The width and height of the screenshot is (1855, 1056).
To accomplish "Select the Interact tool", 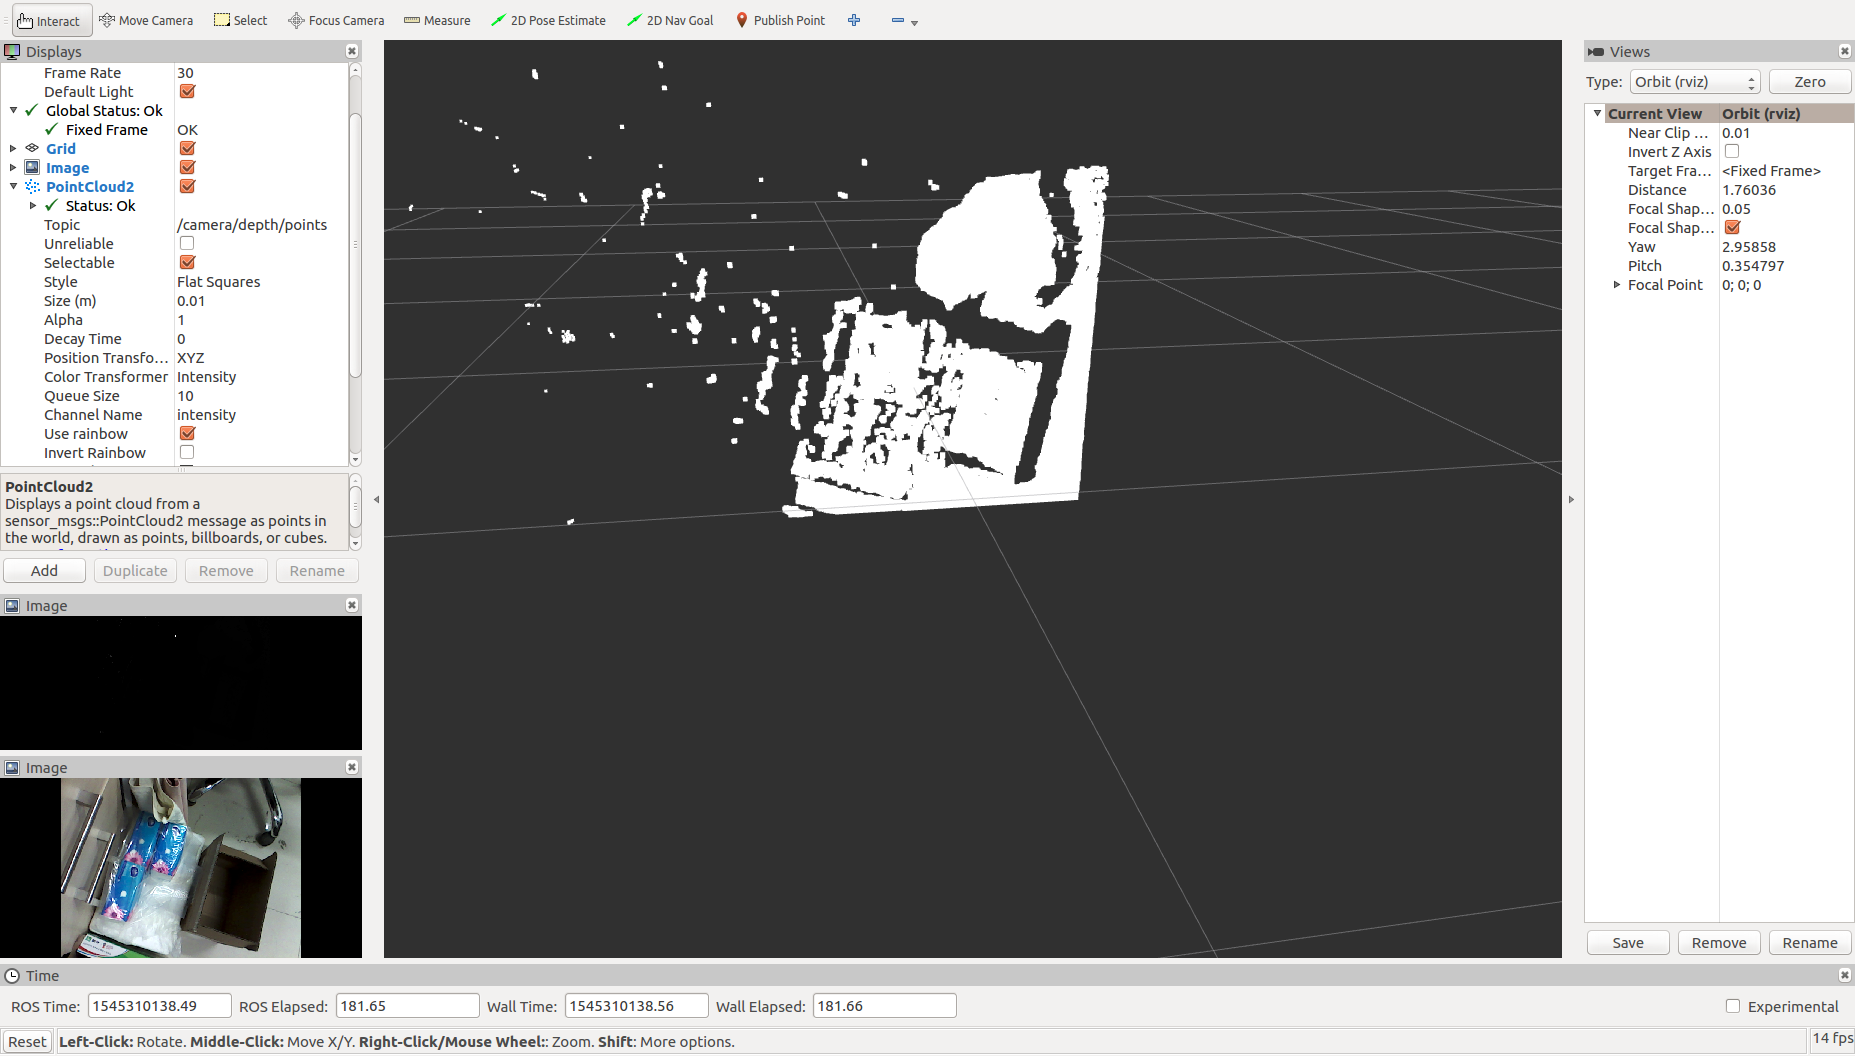I will pyautogui.click(x=50, y=20).
